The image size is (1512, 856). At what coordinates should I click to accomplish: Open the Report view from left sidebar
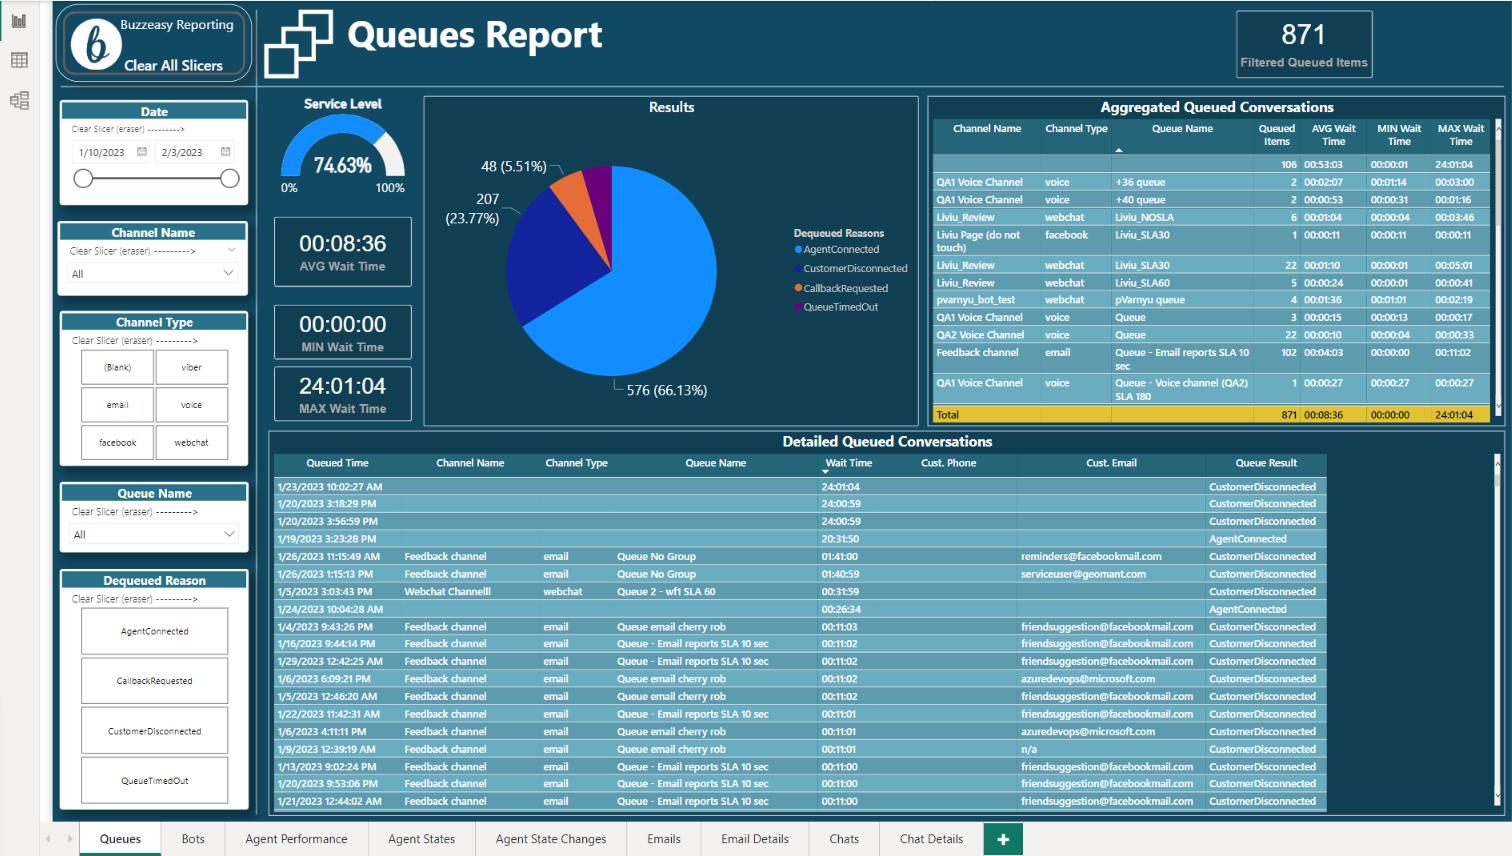pyautogui.click(x=19, y=21)
